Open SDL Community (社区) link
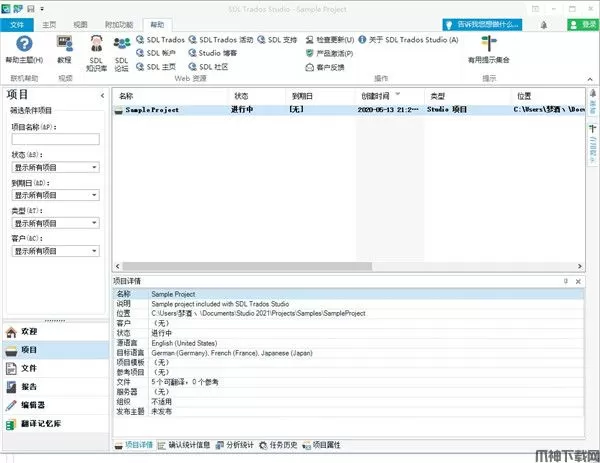The image size is (600, 463). pyautogui.click(x=208, y=67)
